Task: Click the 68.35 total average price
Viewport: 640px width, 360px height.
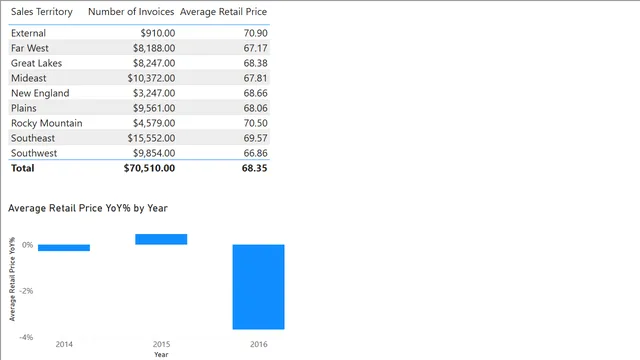Action: coord(254,168)
